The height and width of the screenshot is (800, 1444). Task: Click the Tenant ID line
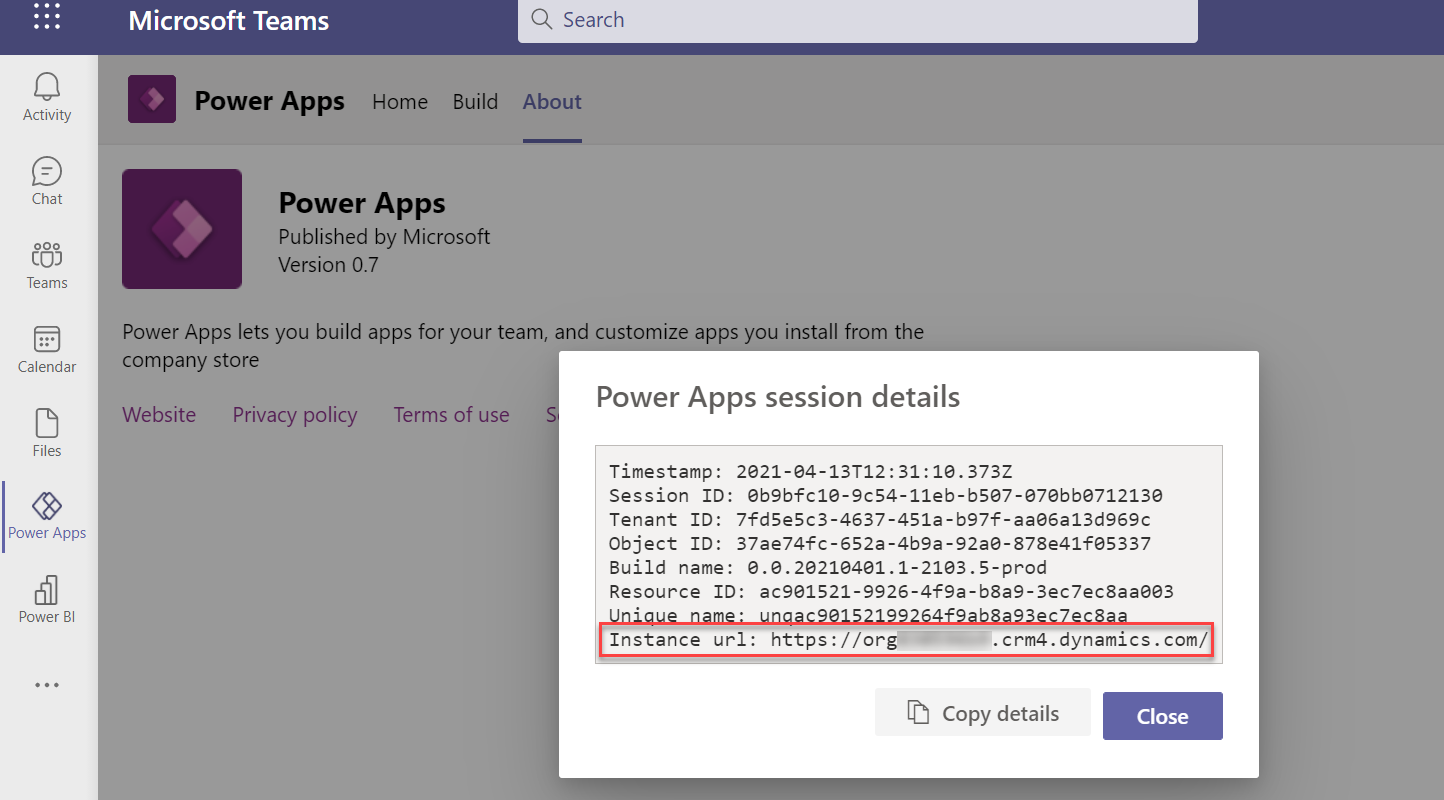[x=880, y=520]
